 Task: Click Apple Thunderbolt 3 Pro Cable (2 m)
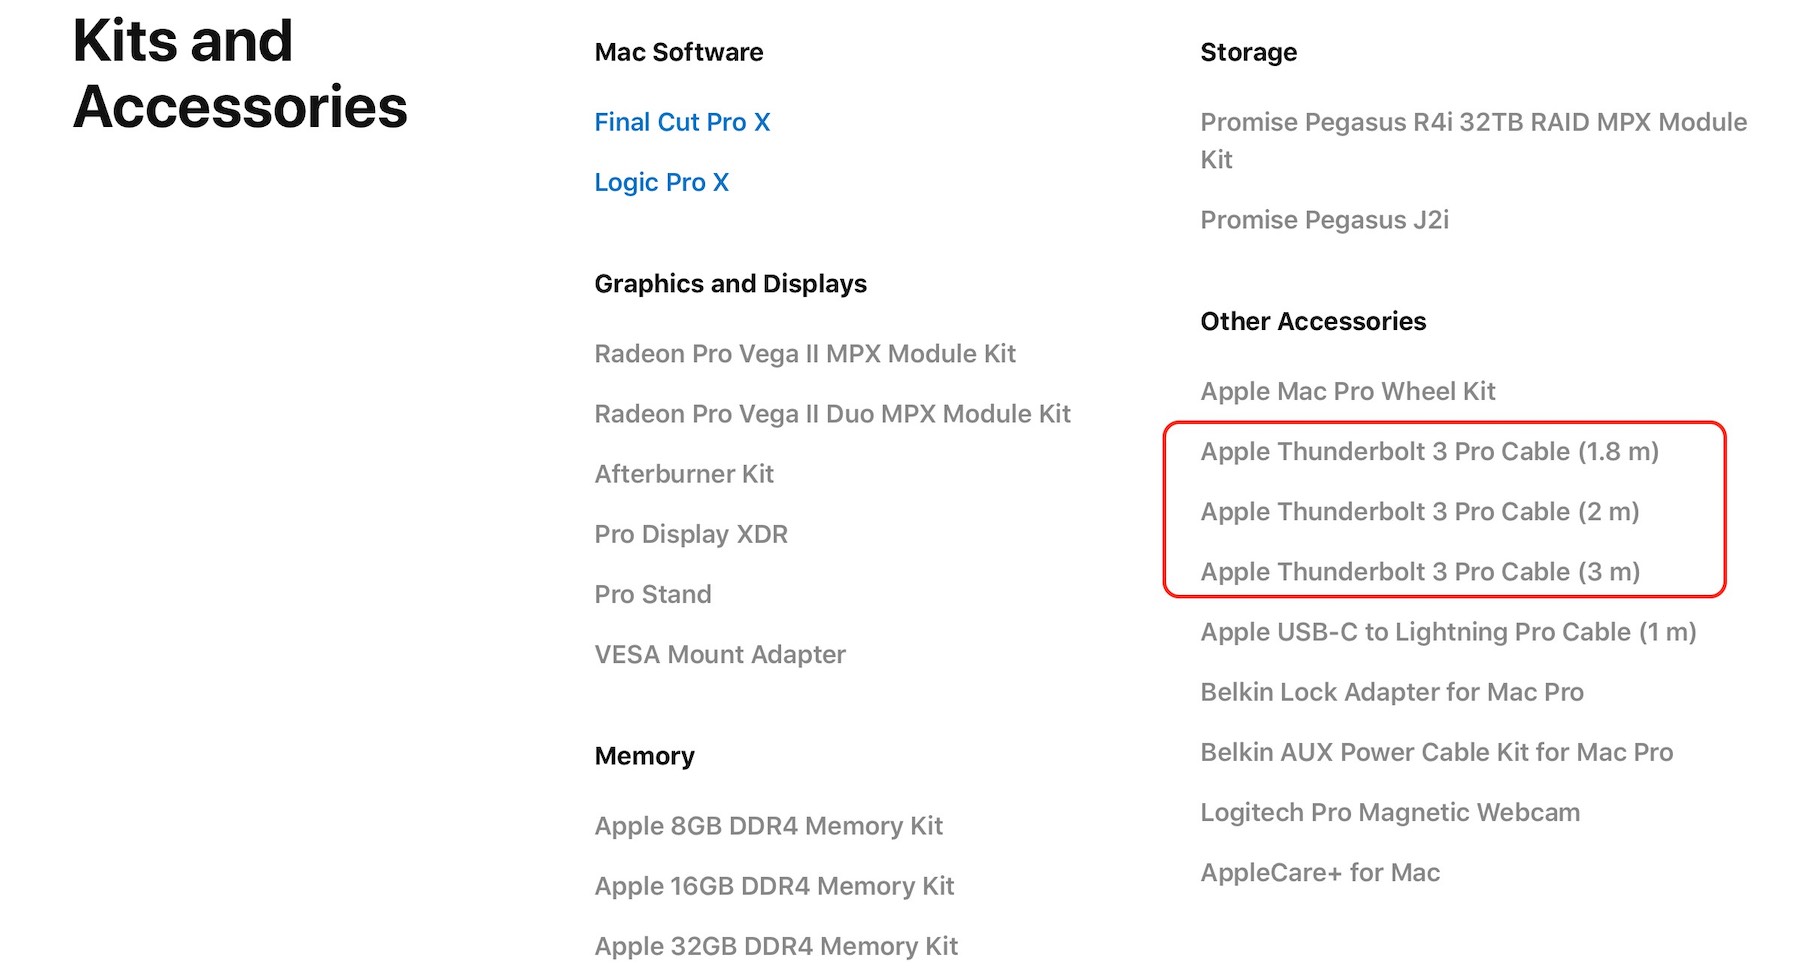(x=1419, y=512)
